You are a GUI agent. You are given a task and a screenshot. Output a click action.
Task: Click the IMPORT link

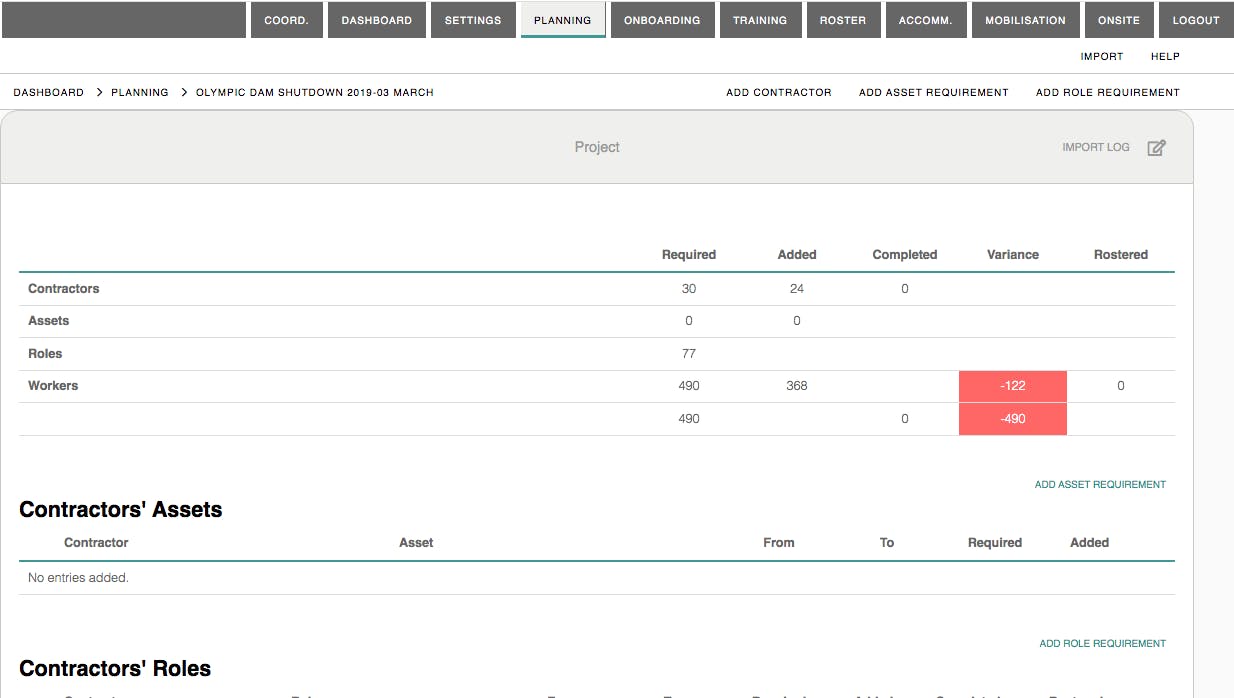click(x=1102, y=57)
